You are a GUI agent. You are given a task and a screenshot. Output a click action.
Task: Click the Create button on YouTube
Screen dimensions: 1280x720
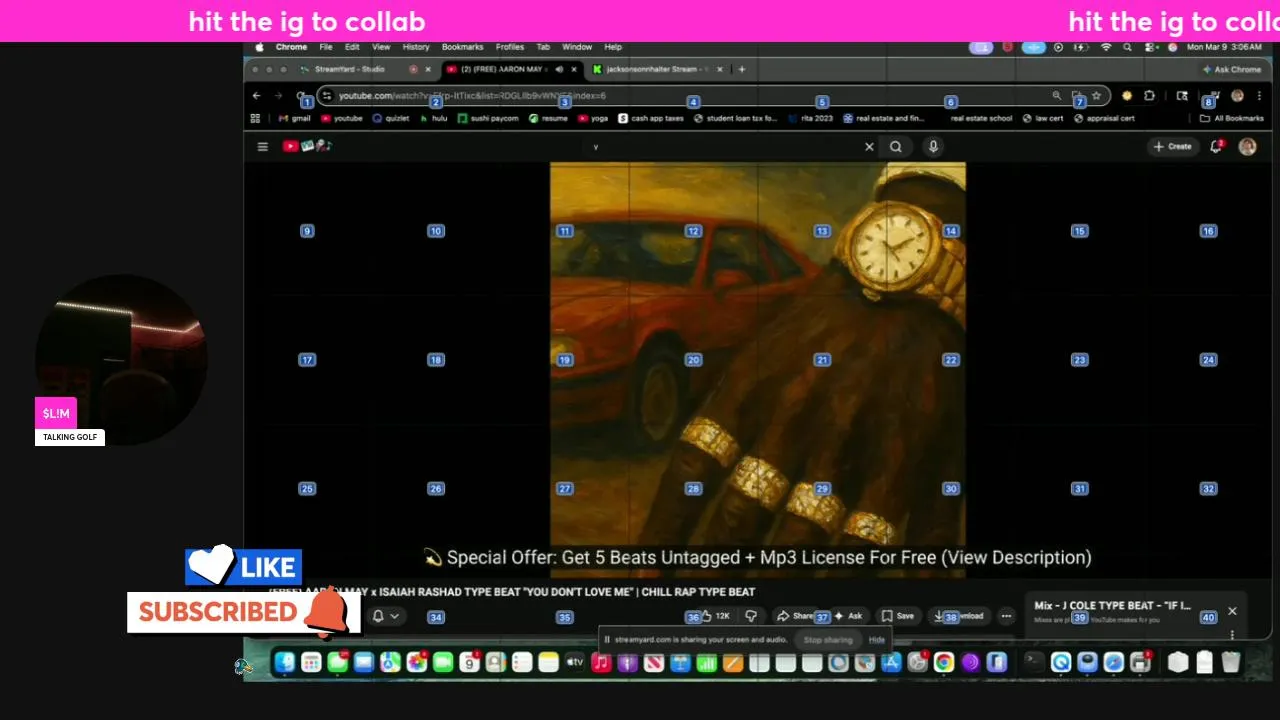pos(1172,146)
